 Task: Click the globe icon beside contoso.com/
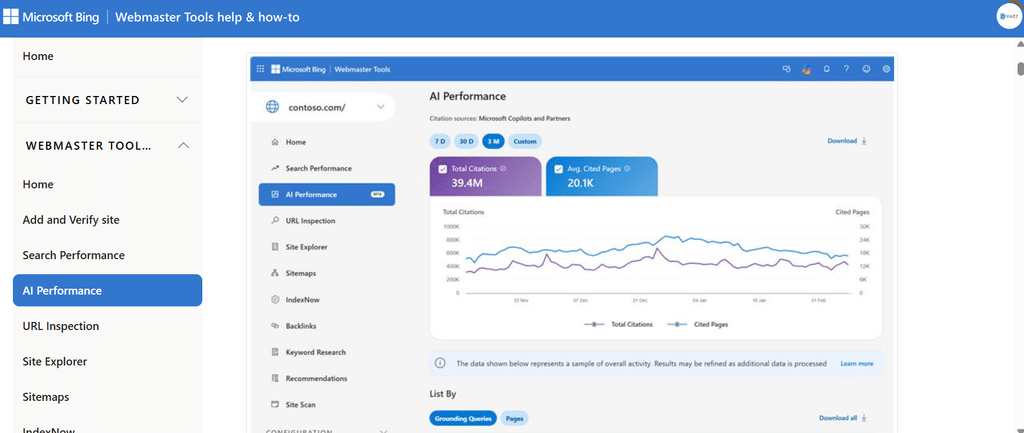click(x=272, y=107)
